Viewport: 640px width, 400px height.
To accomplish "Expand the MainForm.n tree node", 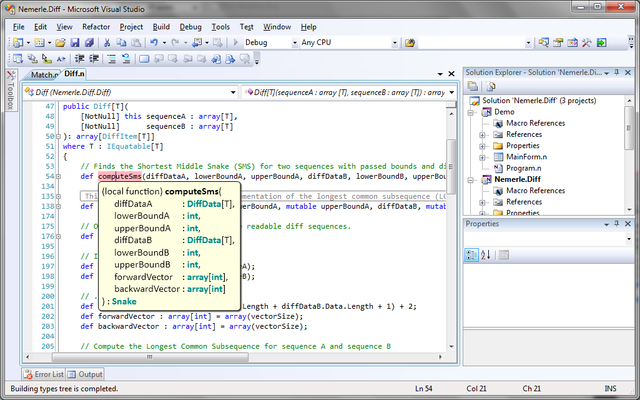I will pos(483,157).
